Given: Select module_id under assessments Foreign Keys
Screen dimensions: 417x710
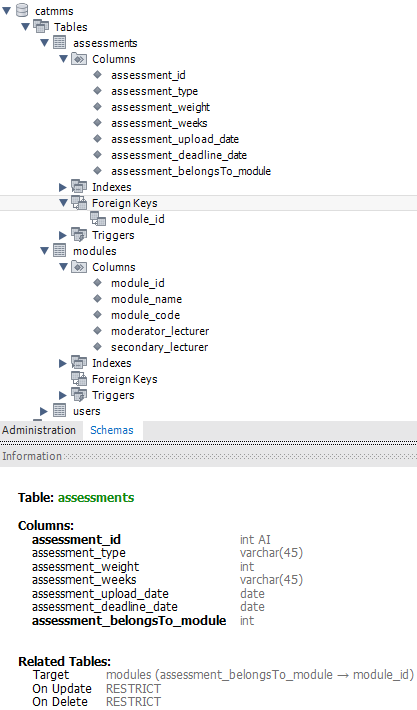Looking at the screenshot, I should tap(138, 219).
